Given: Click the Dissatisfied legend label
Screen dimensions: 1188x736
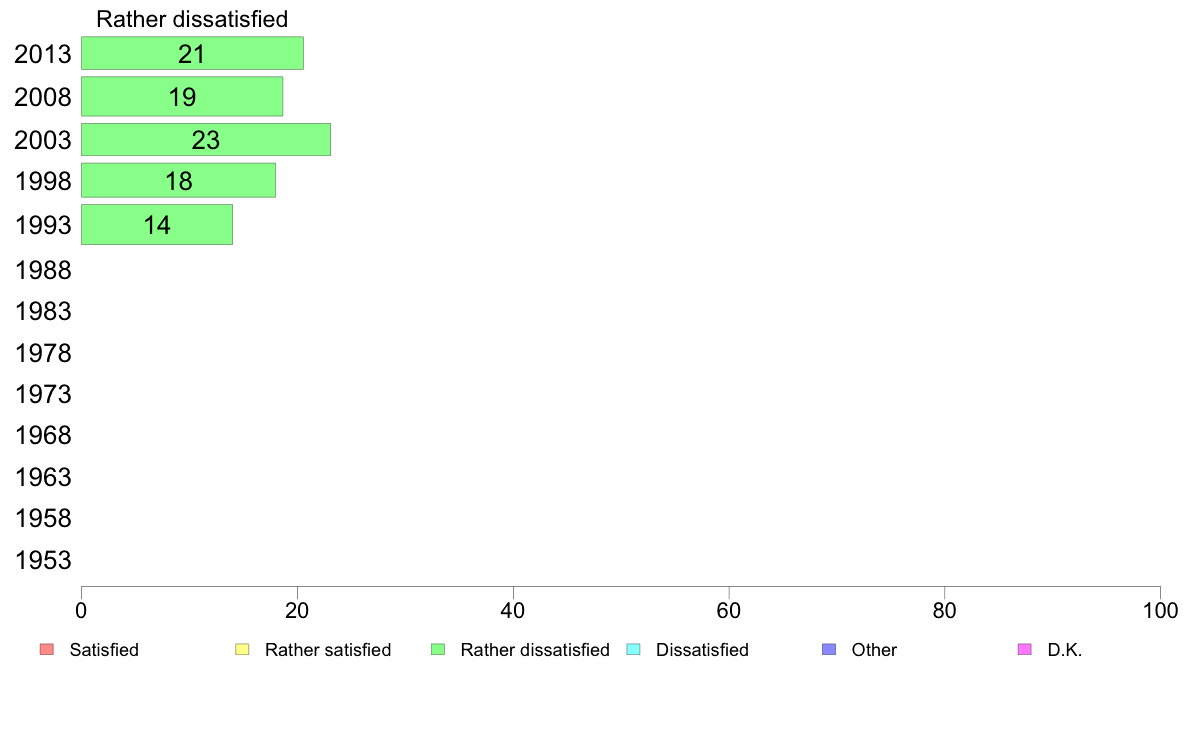Looking at the screenshot, I should [x=702, y=650].
